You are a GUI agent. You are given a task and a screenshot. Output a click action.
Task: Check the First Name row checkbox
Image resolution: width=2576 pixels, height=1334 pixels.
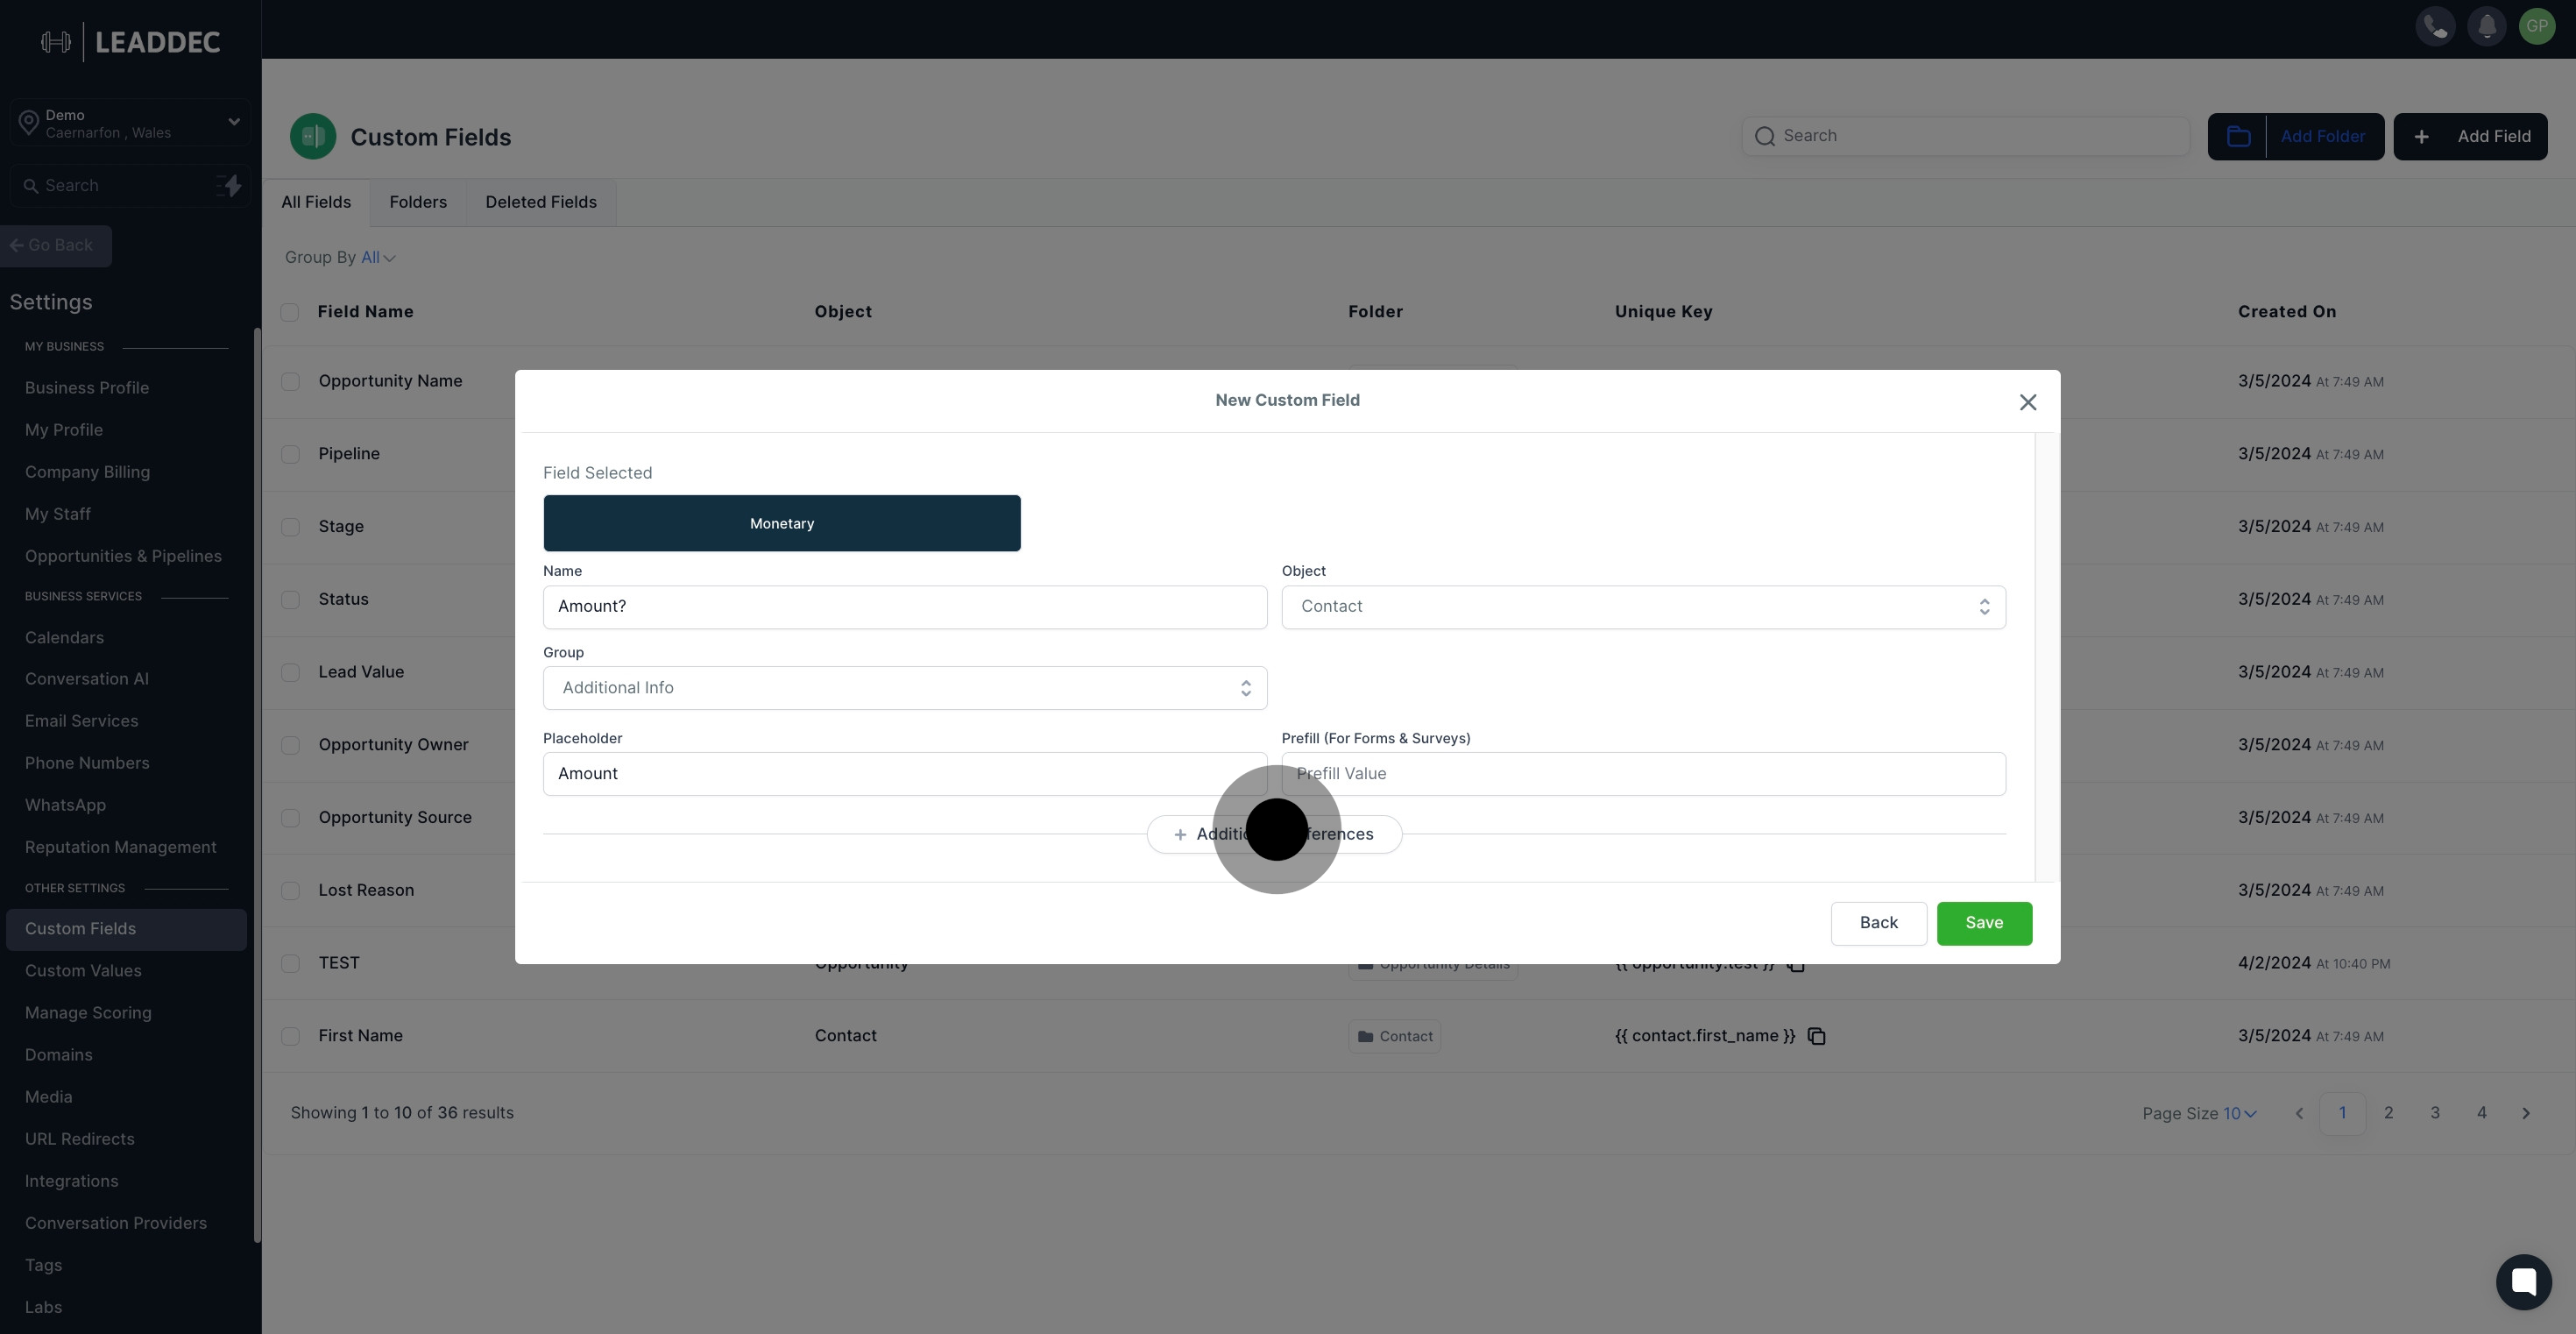290,1036
